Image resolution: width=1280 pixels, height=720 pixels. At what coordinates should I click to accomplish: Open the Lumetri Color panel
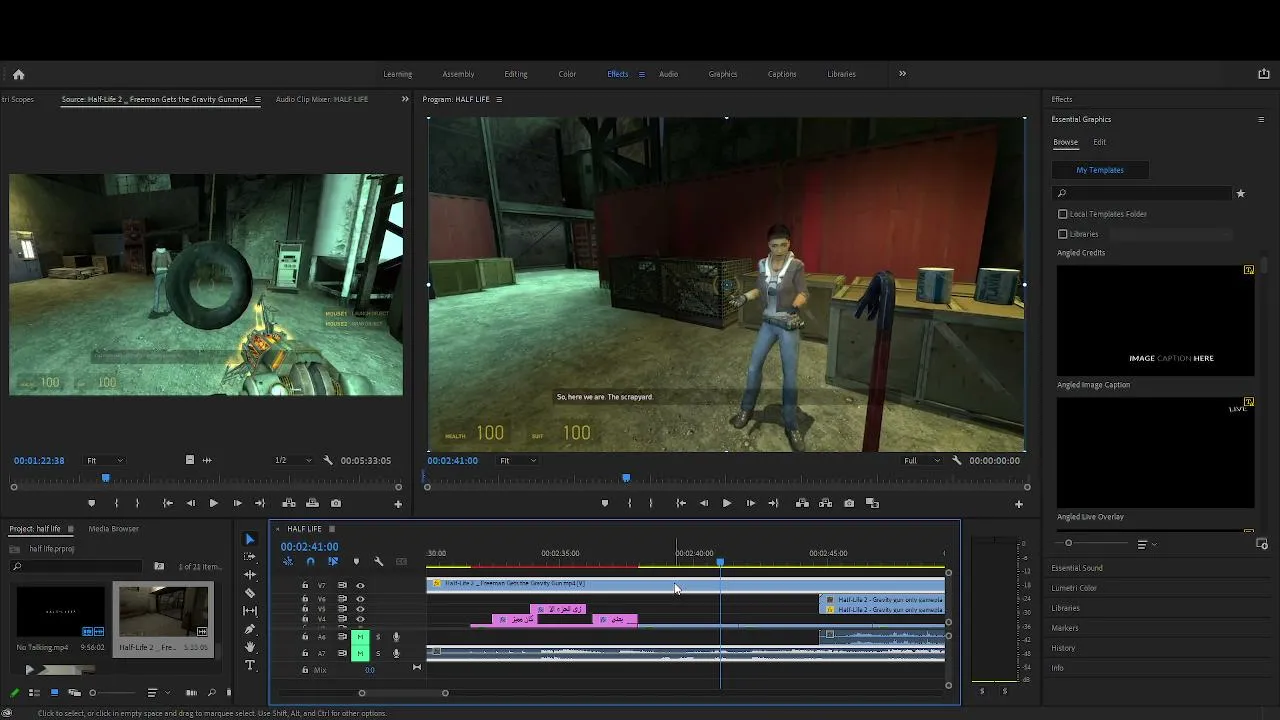coord(1074,588)
